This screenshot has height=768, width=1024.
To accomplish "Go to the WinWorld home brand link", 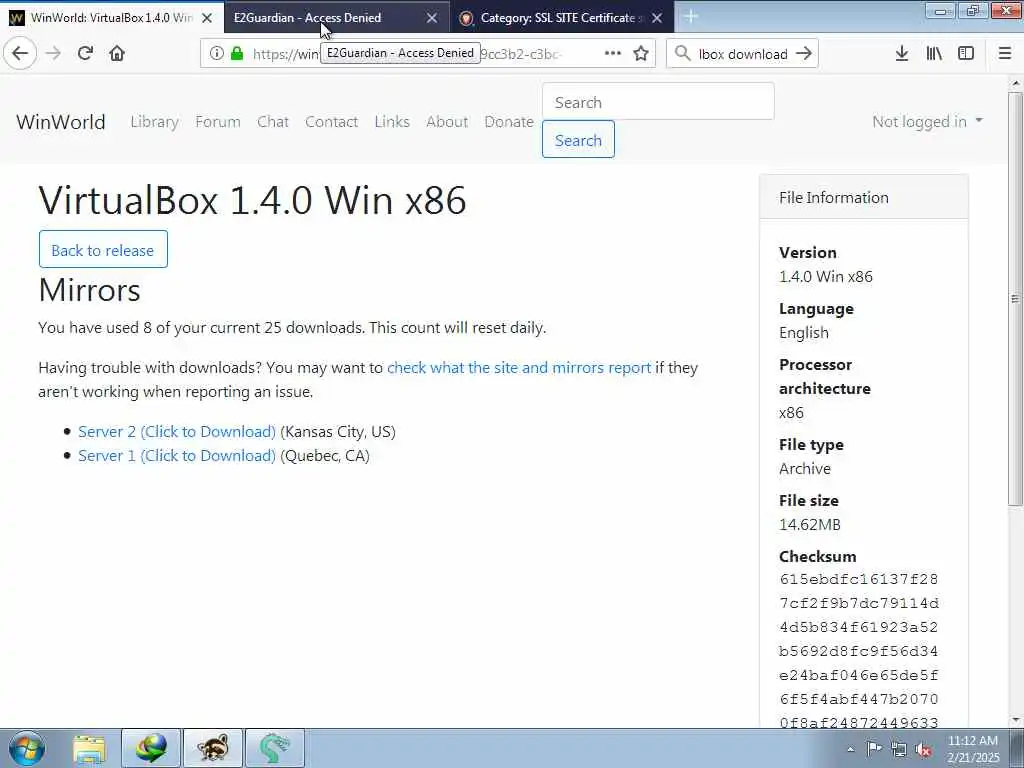I will tap(61, 121).
